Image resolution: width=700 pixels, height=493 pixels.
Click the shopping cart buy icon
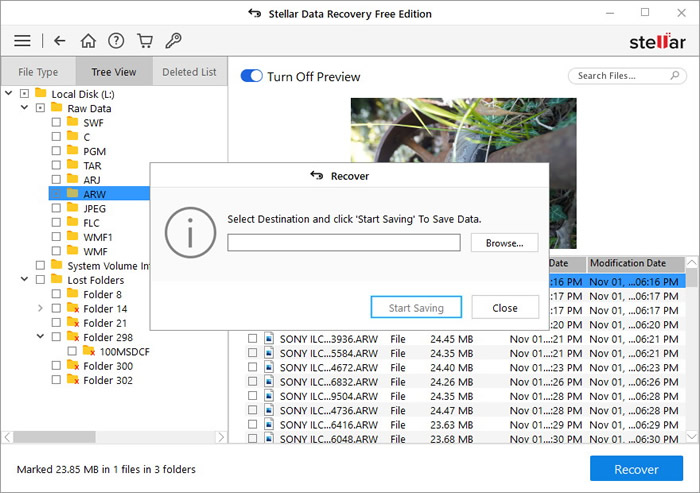point(144,41)
